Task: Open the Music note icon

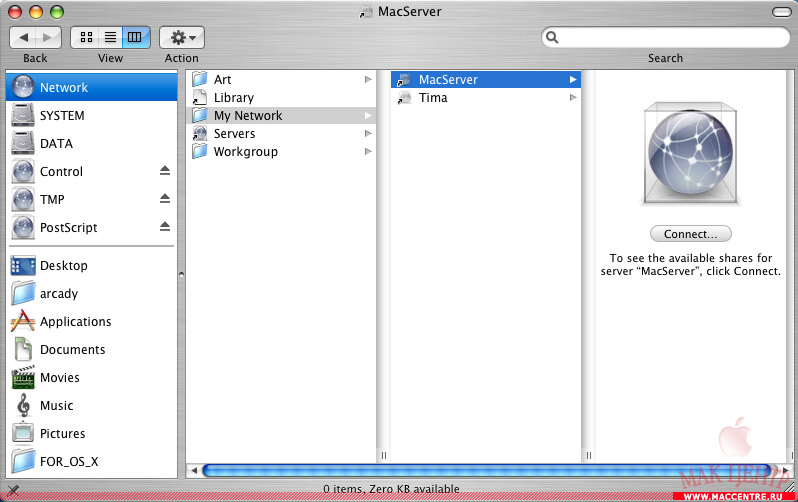Action: 23,405
